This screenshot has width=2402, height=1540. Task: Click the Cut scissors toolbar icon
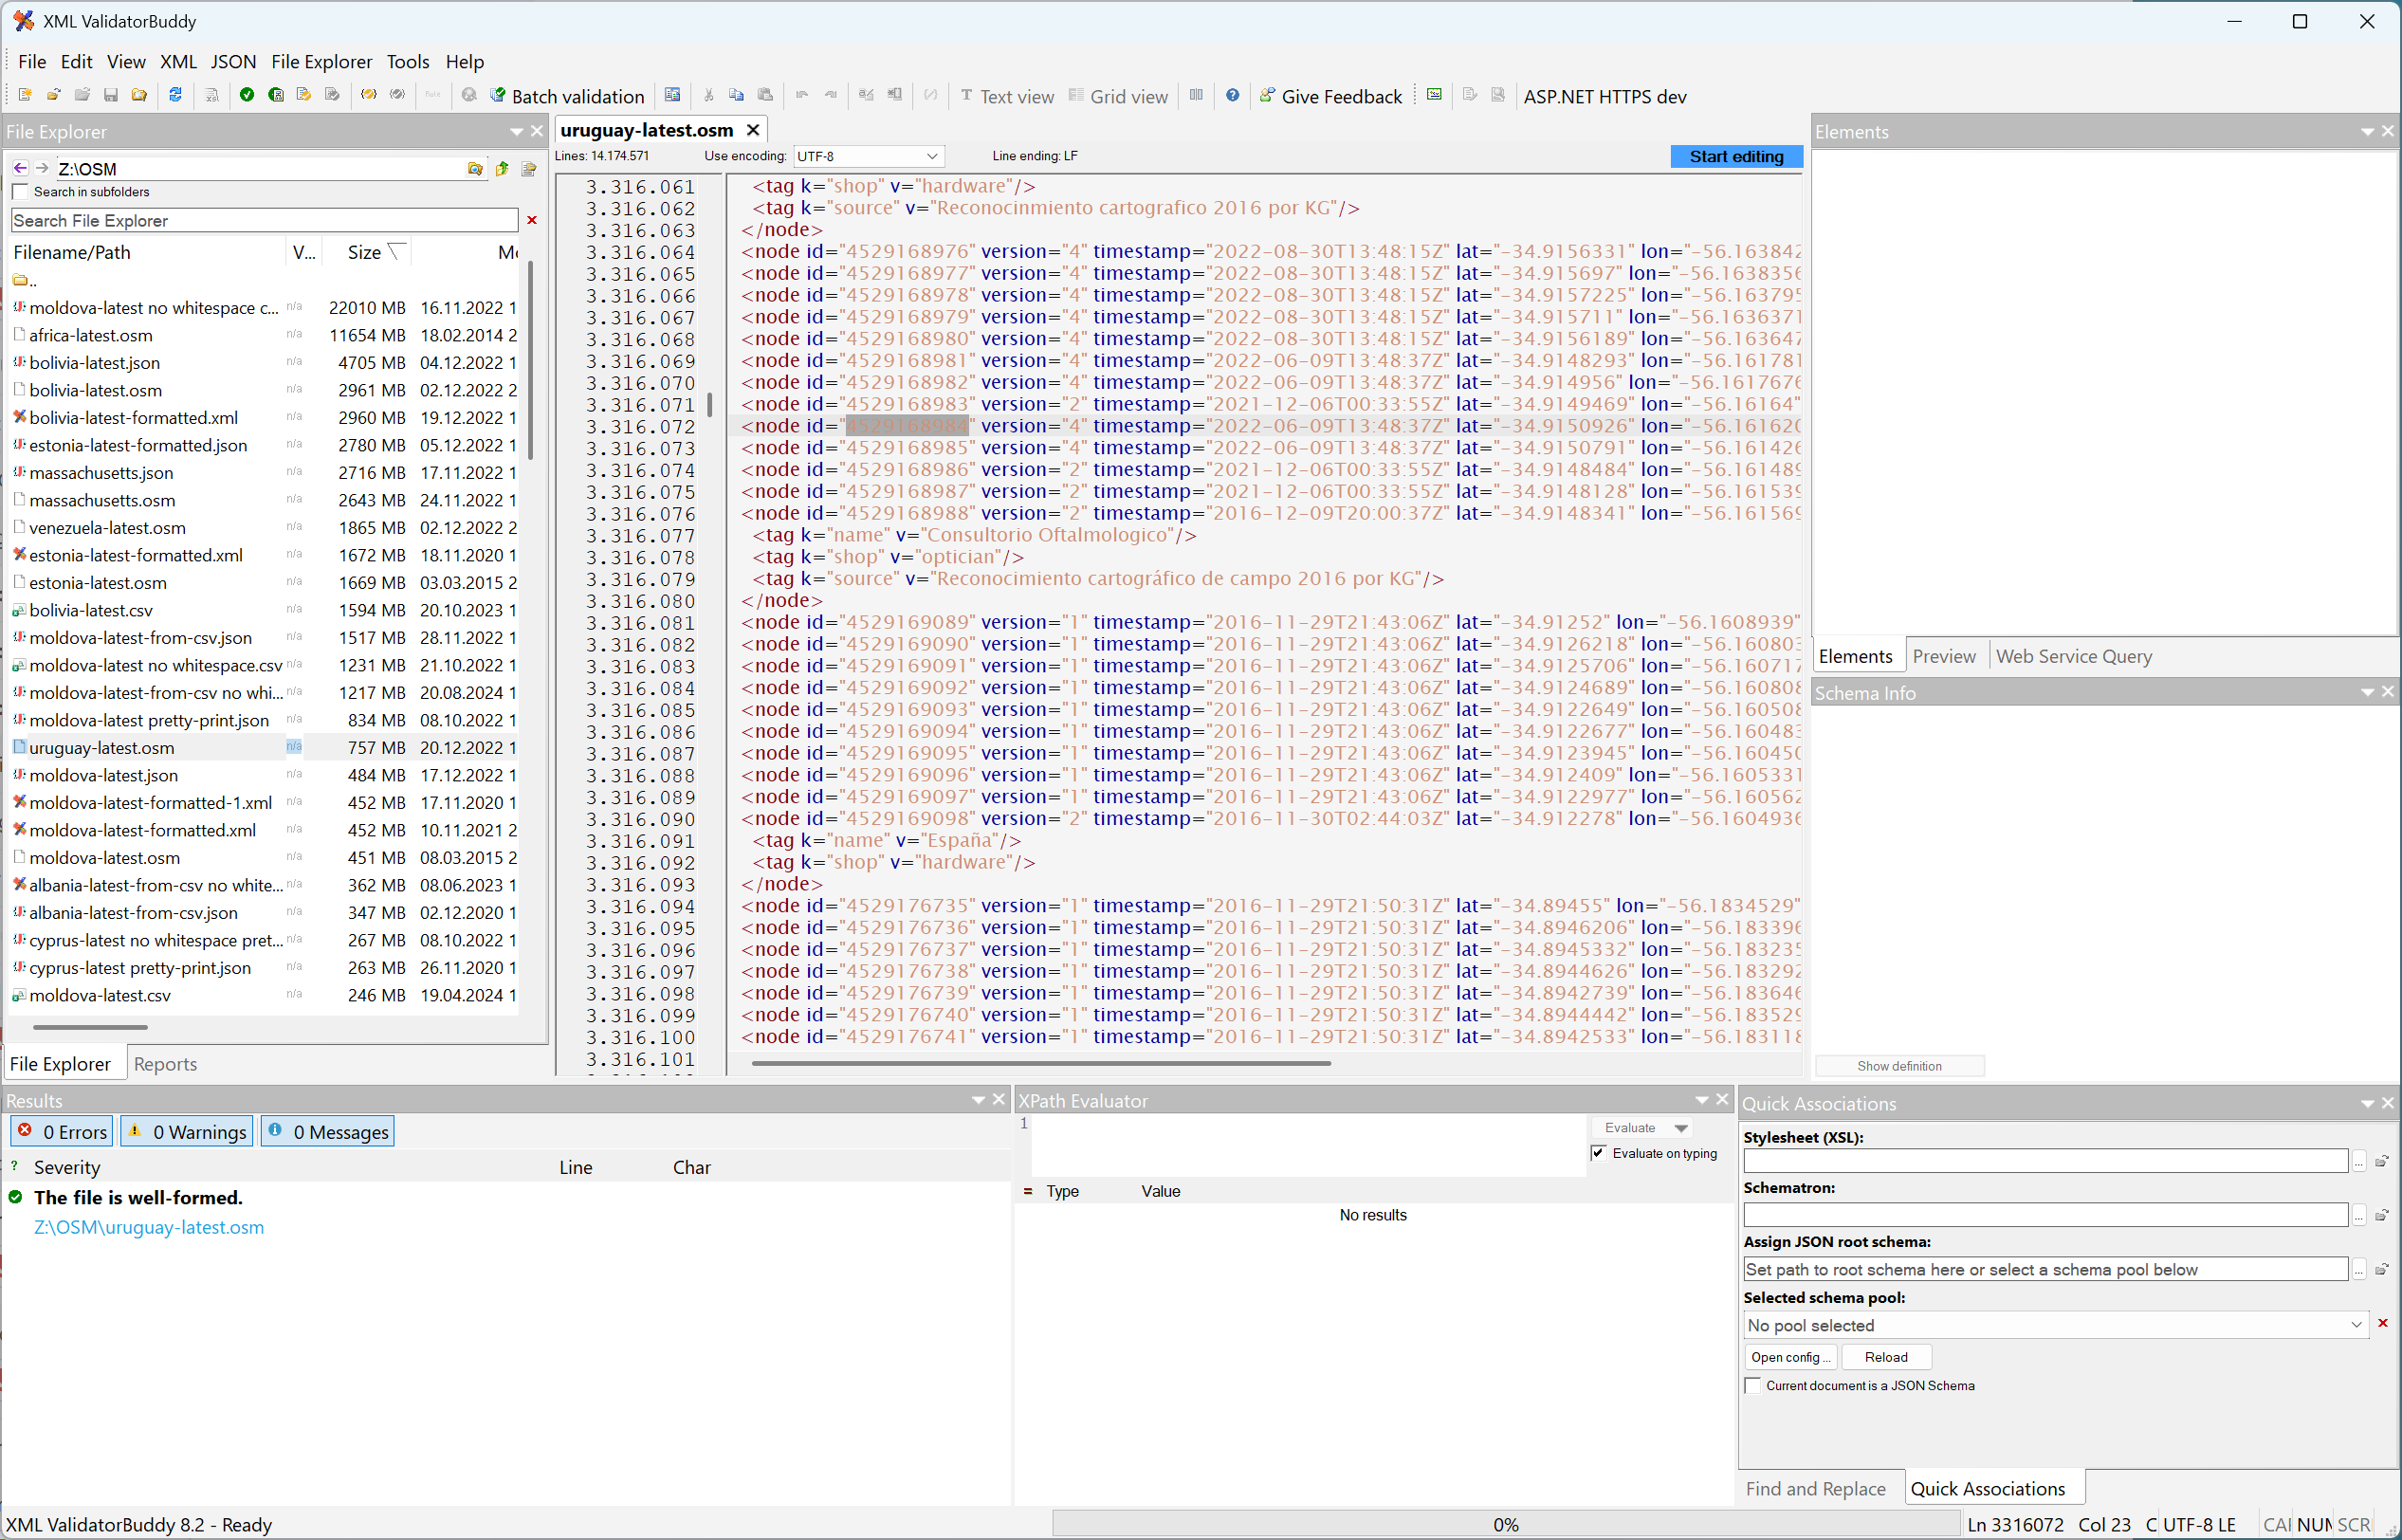(x=708, y=95)
